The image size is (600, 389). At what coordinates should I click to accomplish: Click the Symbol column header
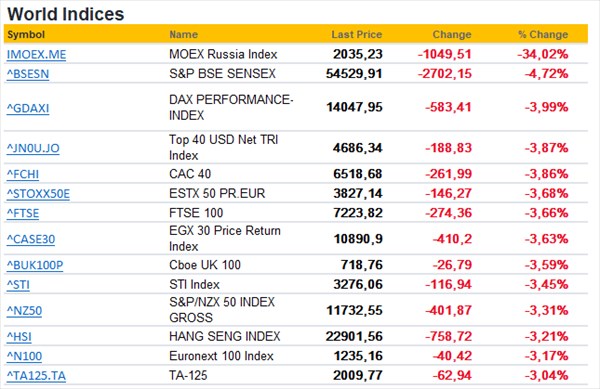pos(26,34)
